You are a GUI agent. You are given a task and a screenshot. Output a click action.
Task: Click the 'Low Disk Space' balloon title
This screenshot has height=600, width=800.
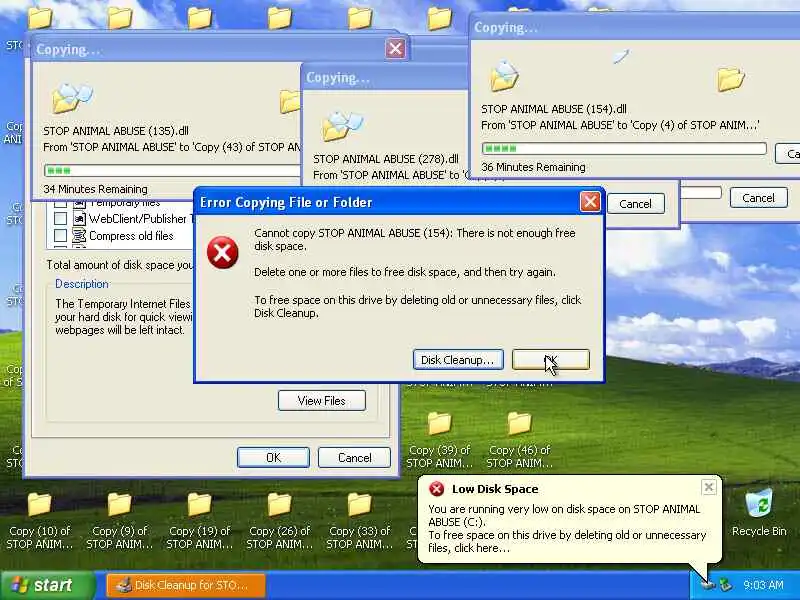point(495,489)
